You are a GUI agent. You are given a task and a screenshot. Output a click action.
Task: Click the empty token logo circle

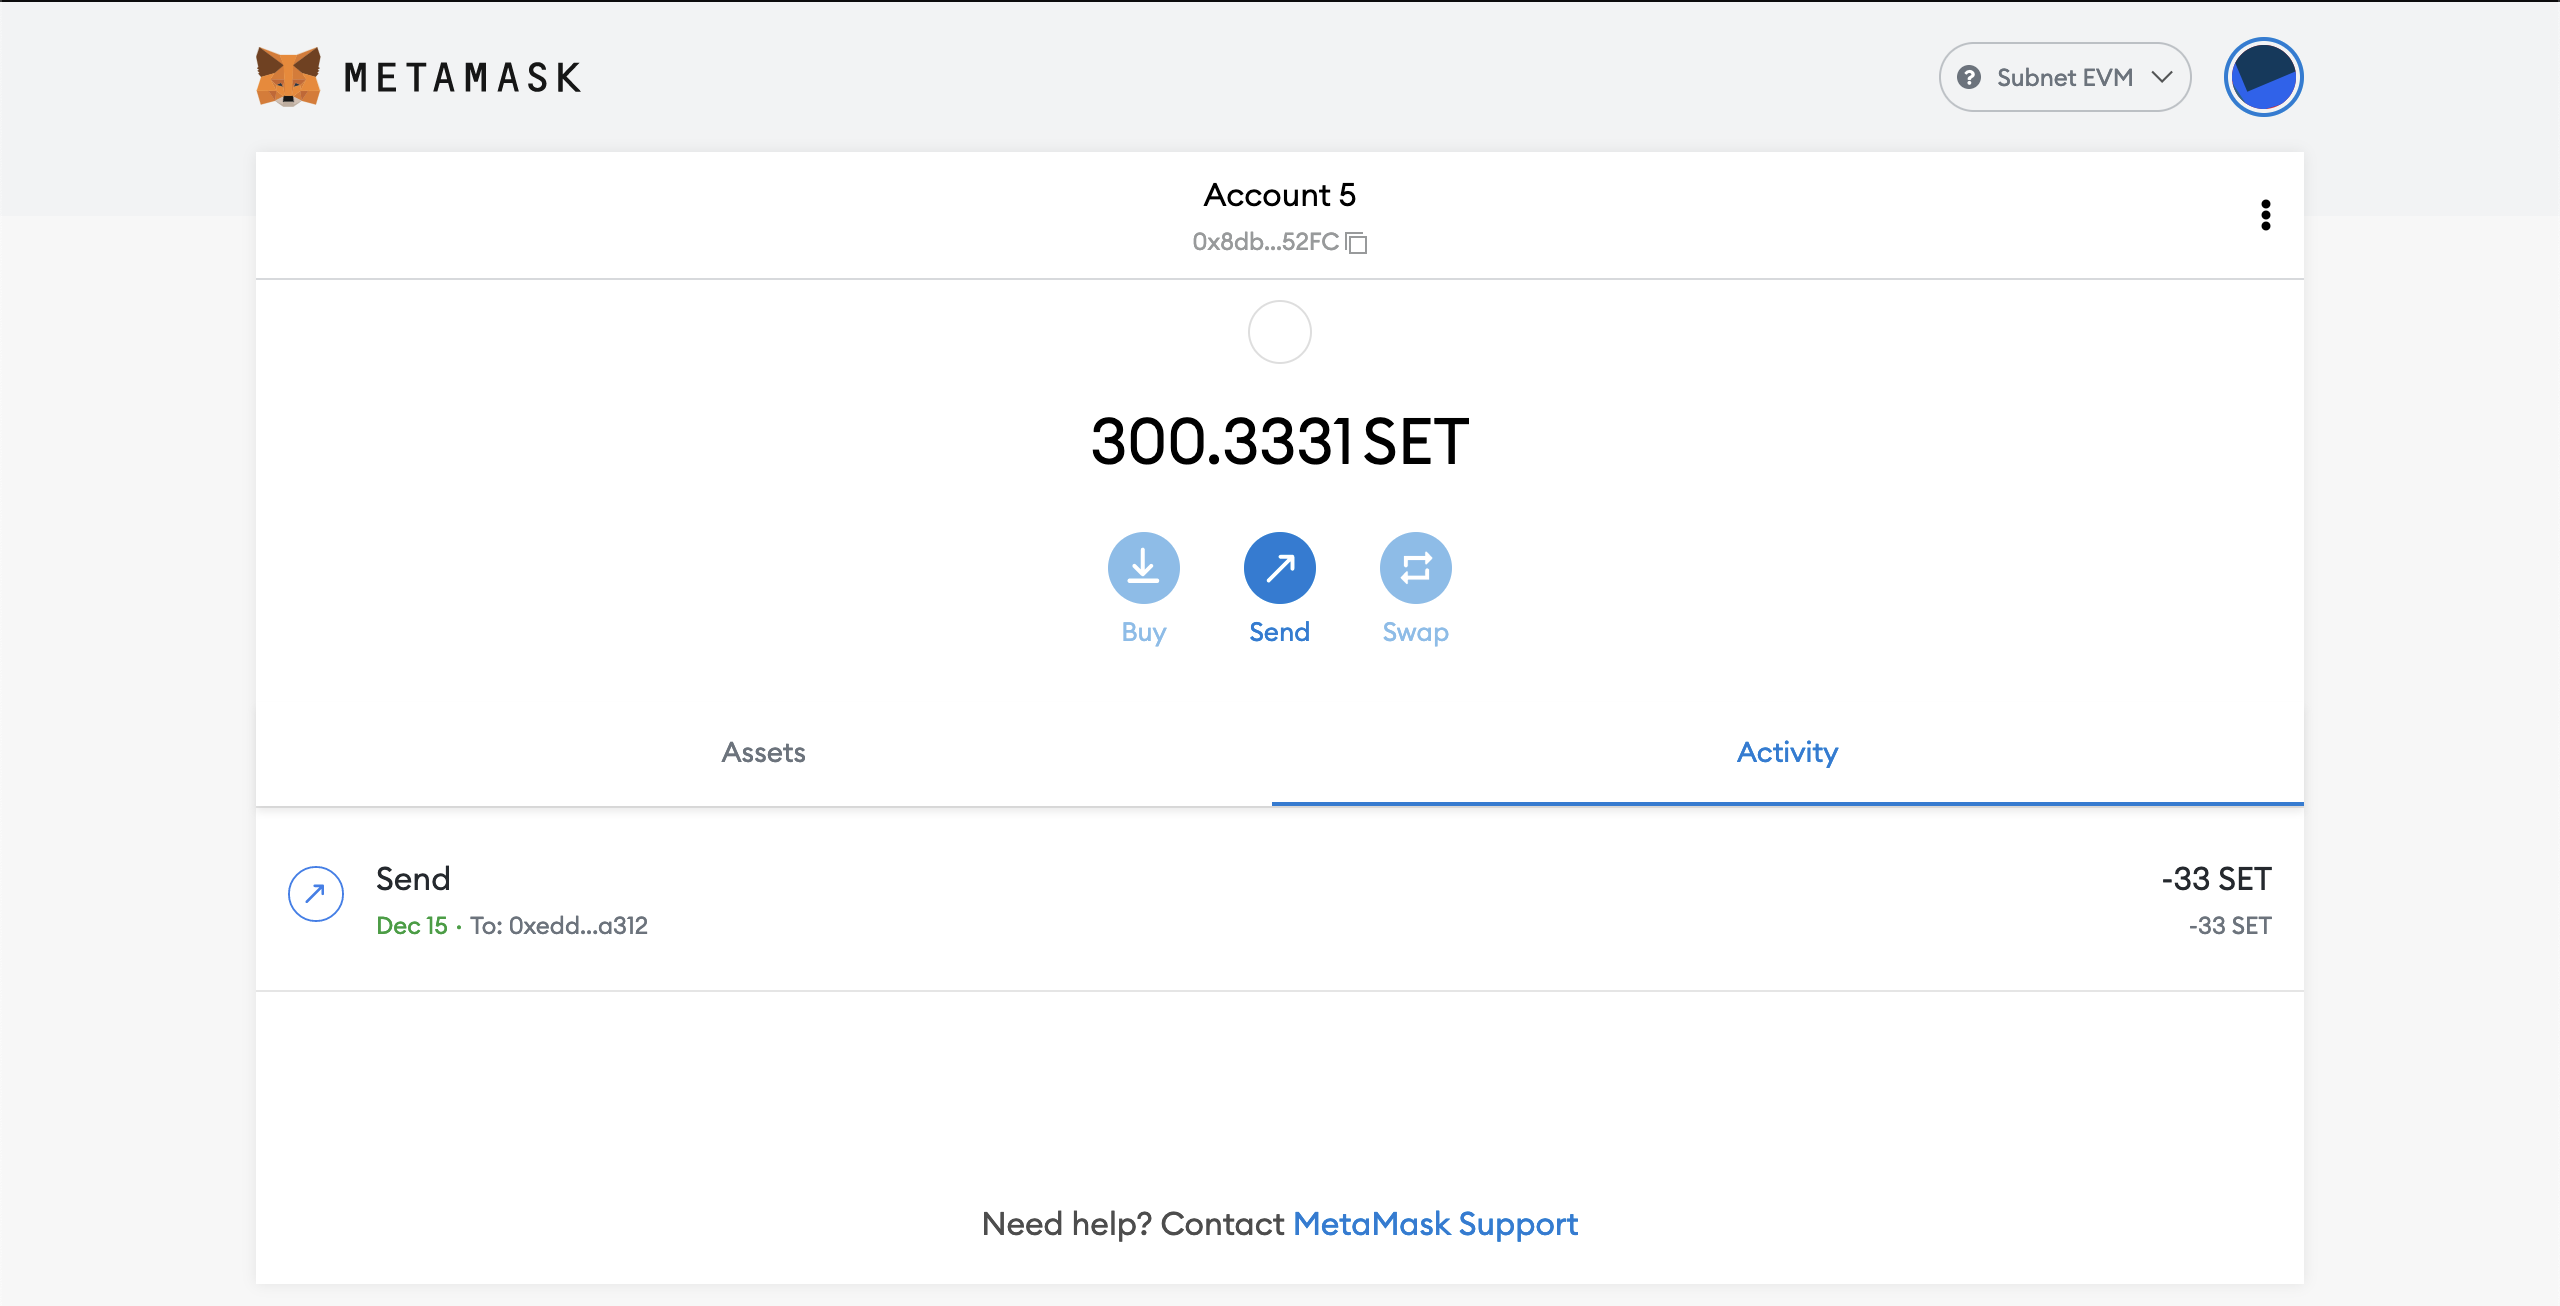click(x=1280, y=332)
